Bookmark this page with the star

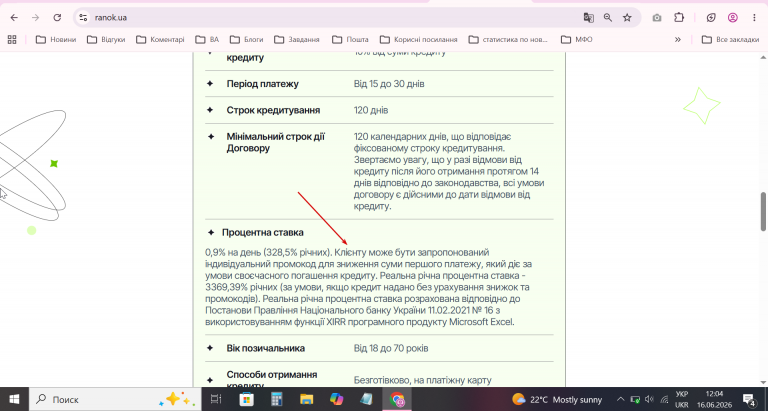[x=627, y=18]
